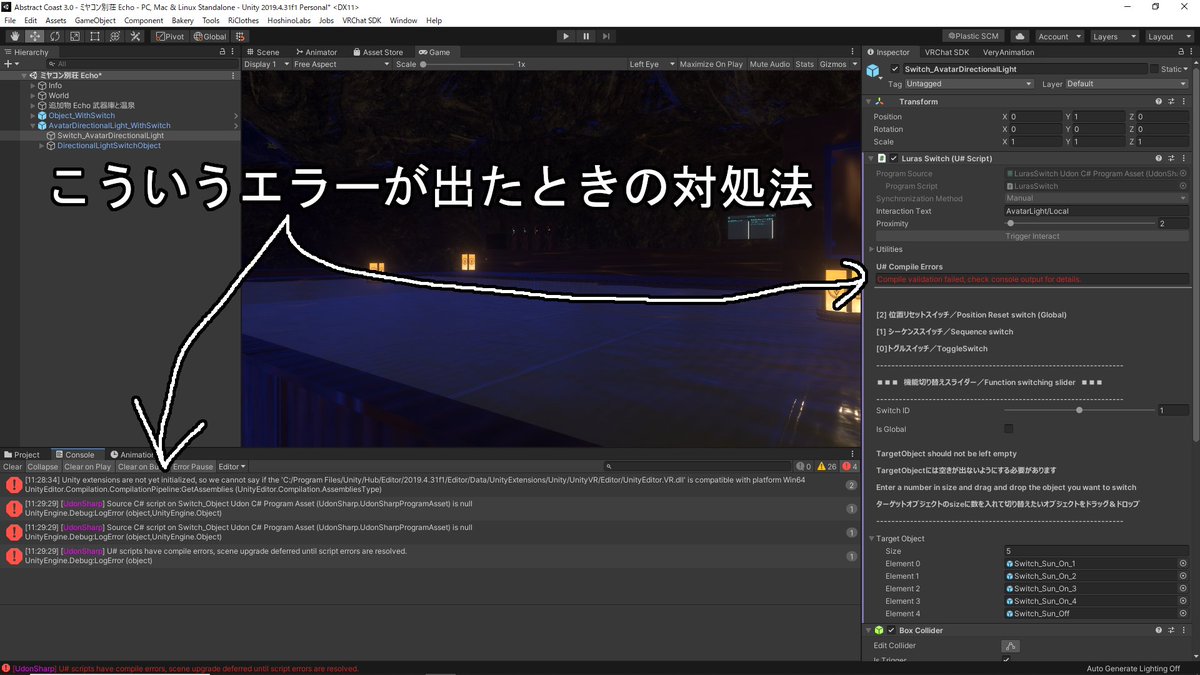Viewport: 1200px width, 675px height.
Task: Open the Bakery menu
Action: pos(182,20)
